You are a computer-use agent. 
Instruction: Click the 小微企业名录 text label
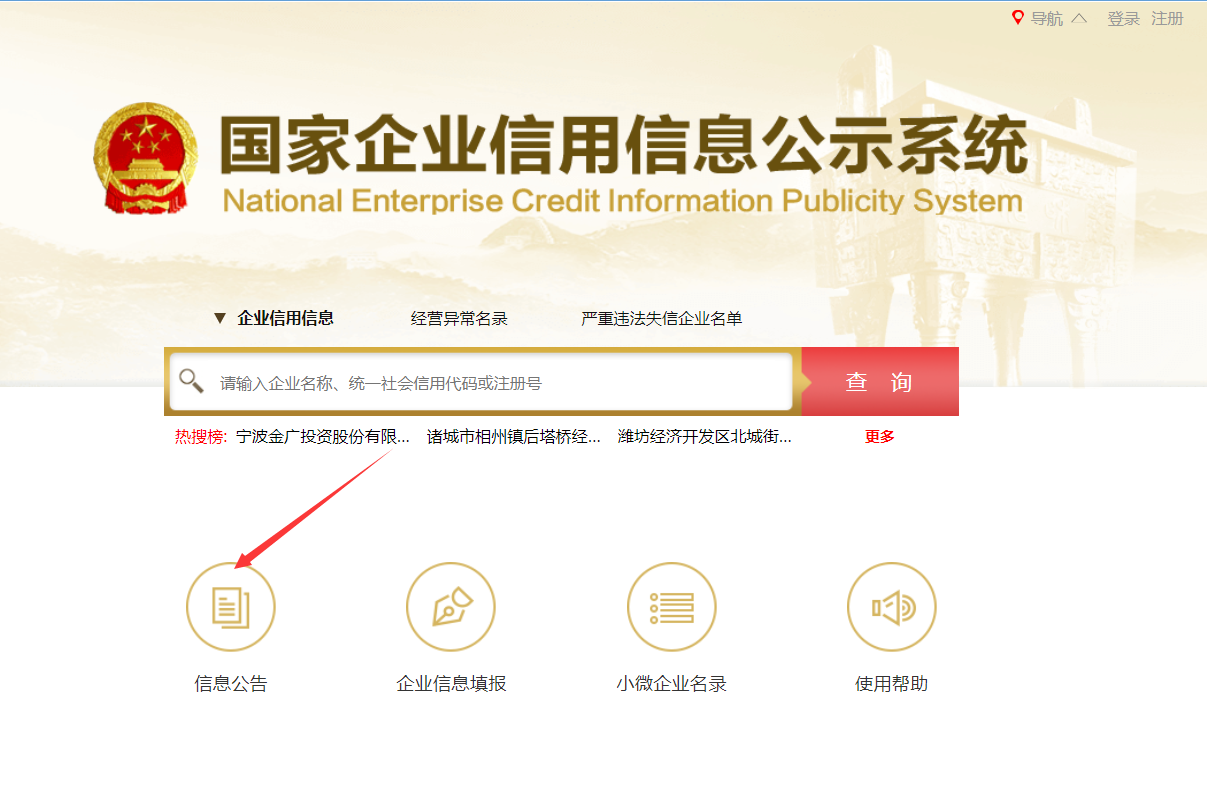[671, 684]
